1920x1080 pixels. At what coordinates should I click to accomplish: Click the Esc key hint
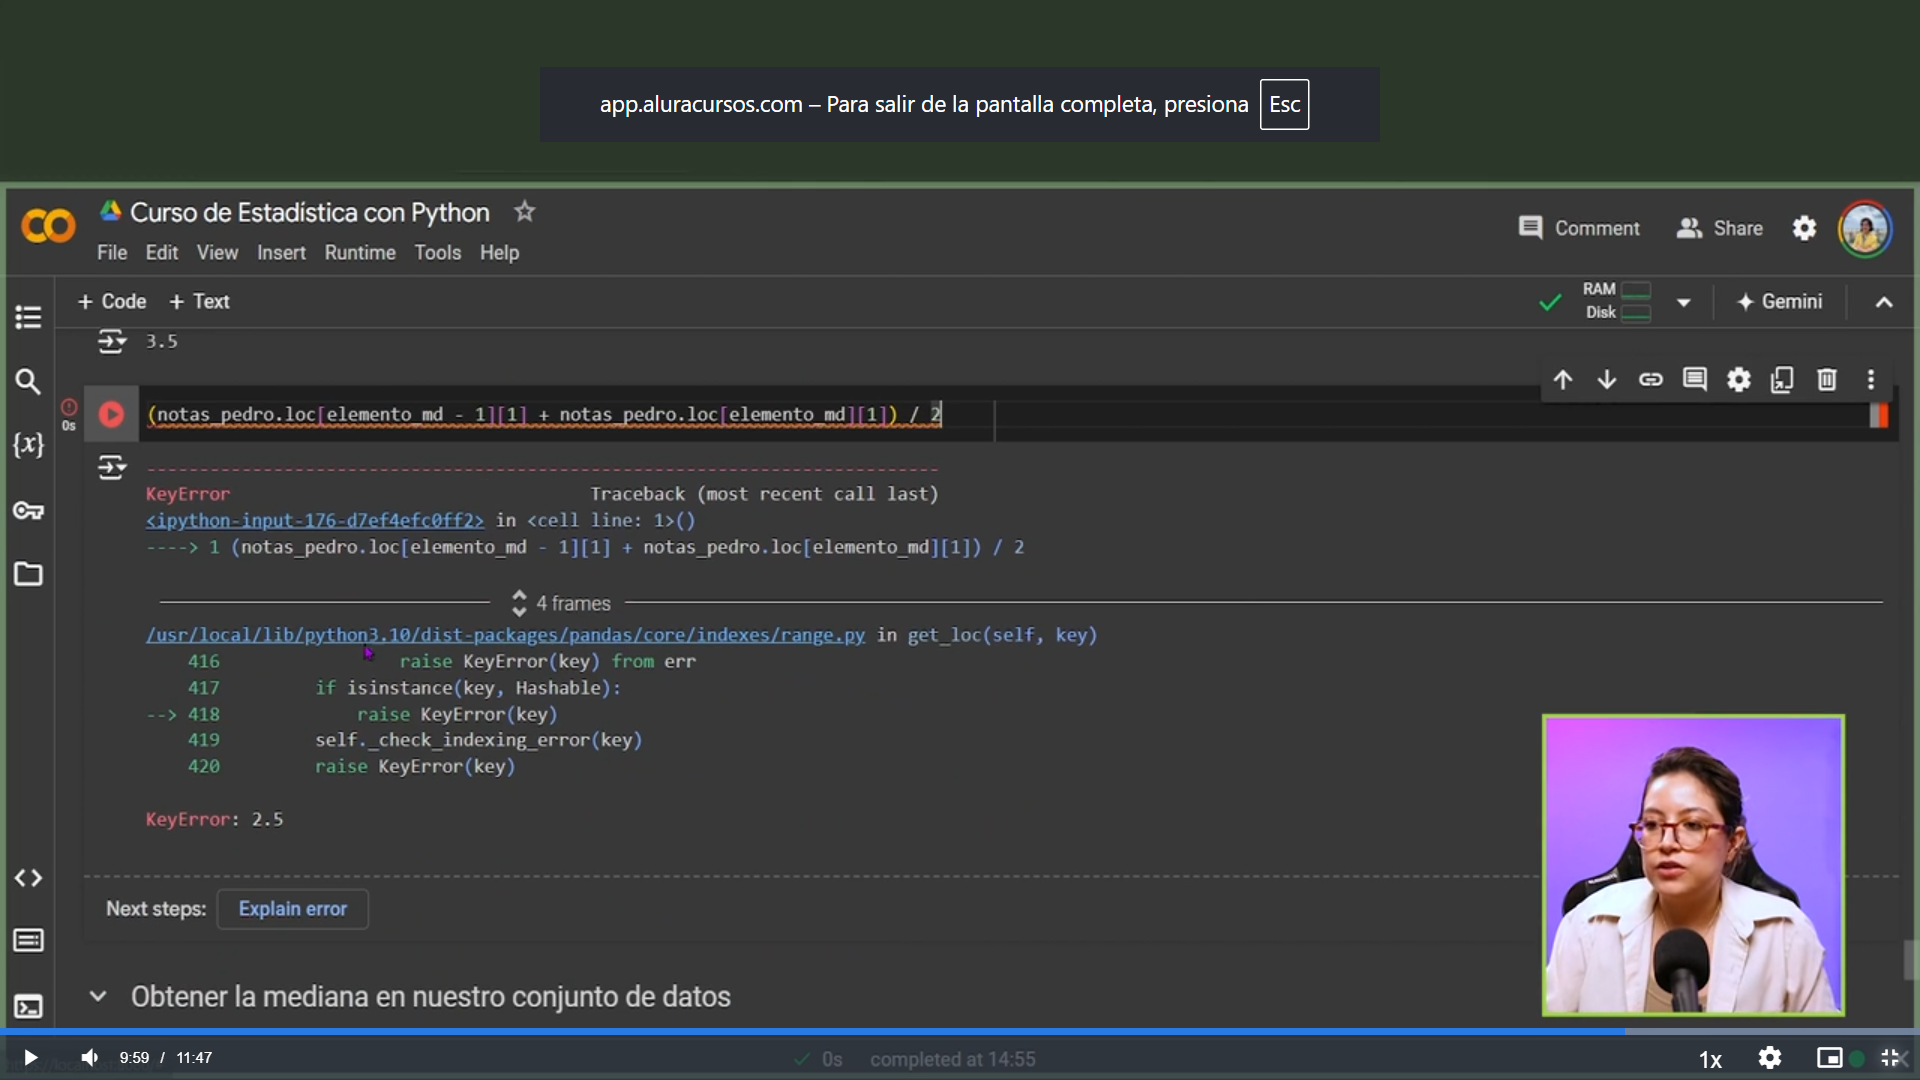[1284, 105]
